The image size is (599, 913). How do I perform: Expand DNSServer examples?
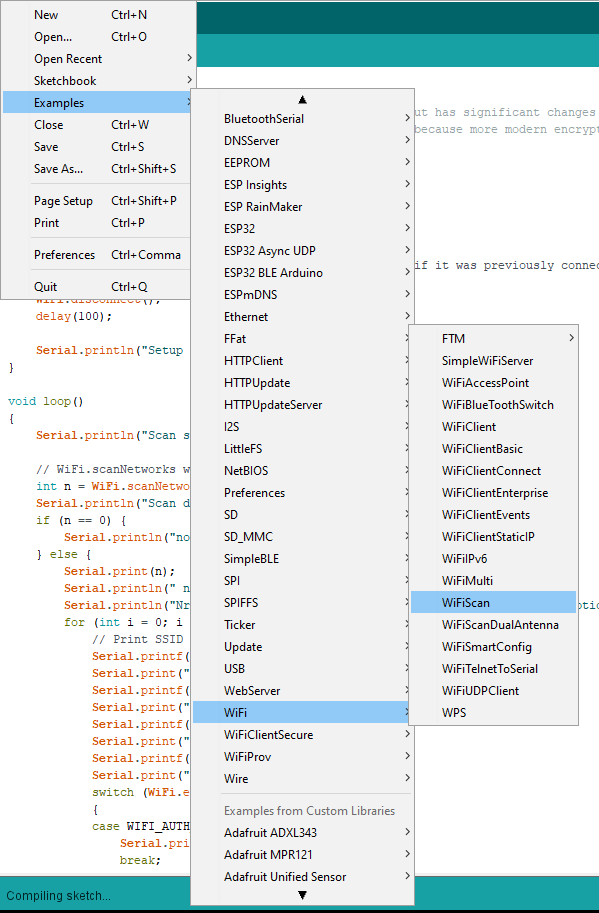pyautogui.click(x=302, y=141)
